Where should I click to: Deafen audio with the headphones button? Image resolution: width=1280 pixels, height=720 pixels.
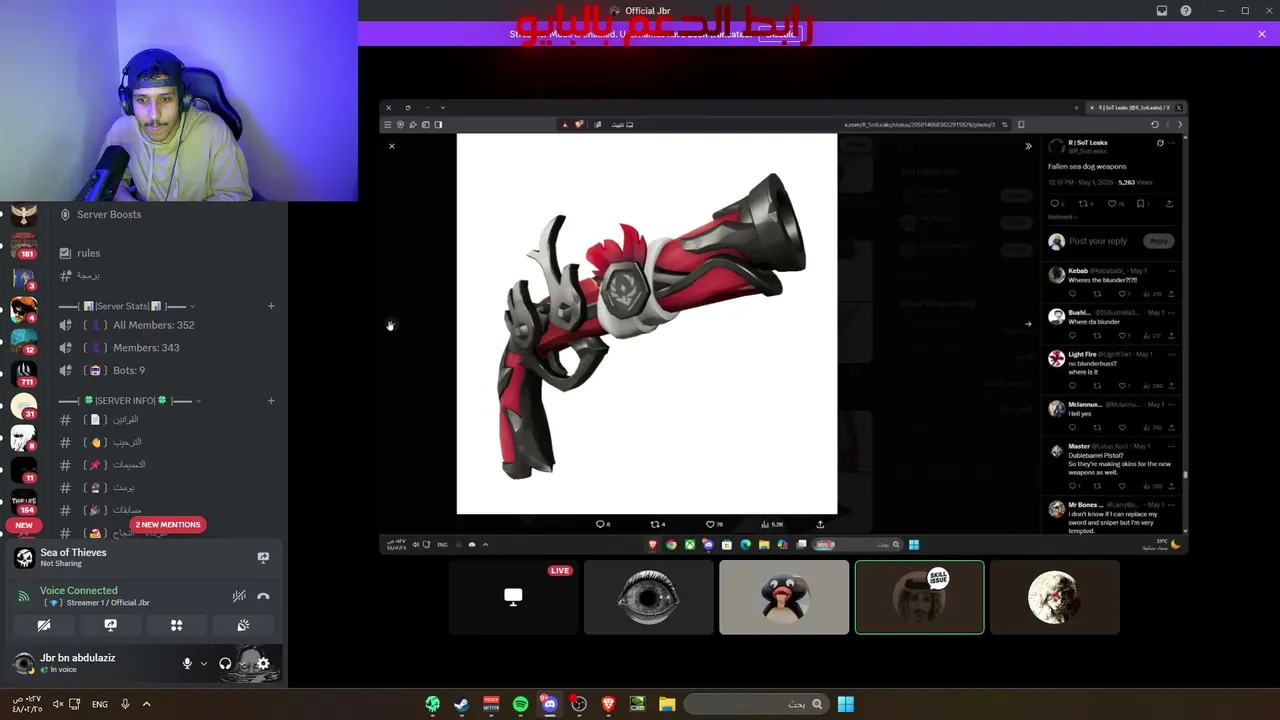coord(225,663)
